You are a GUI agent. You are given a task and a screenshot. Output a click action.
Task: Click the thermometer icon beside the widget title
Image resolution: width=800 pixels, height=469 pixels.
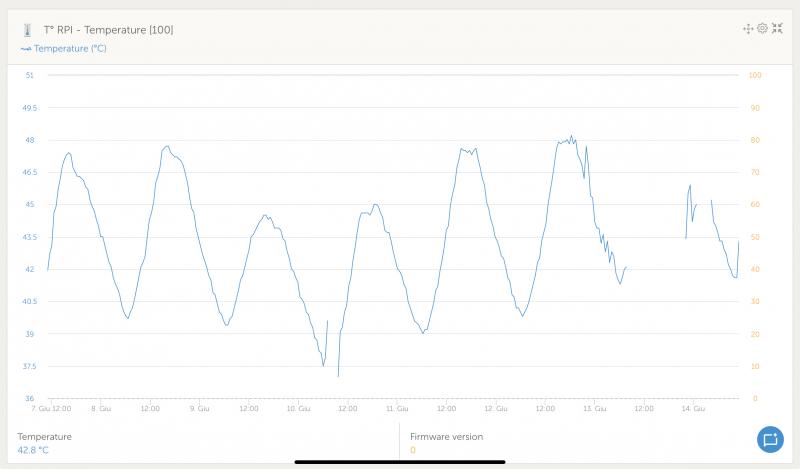27,30
